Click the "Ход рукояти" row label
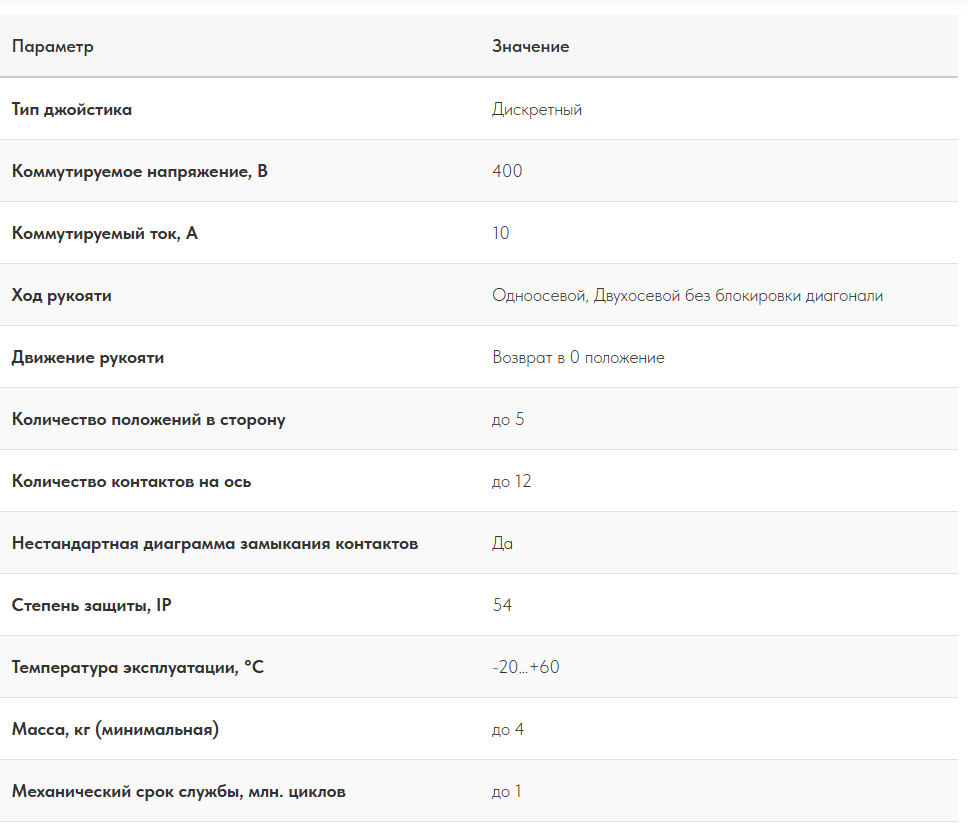This screenshot has height=828, width=968. coord(62,296)
